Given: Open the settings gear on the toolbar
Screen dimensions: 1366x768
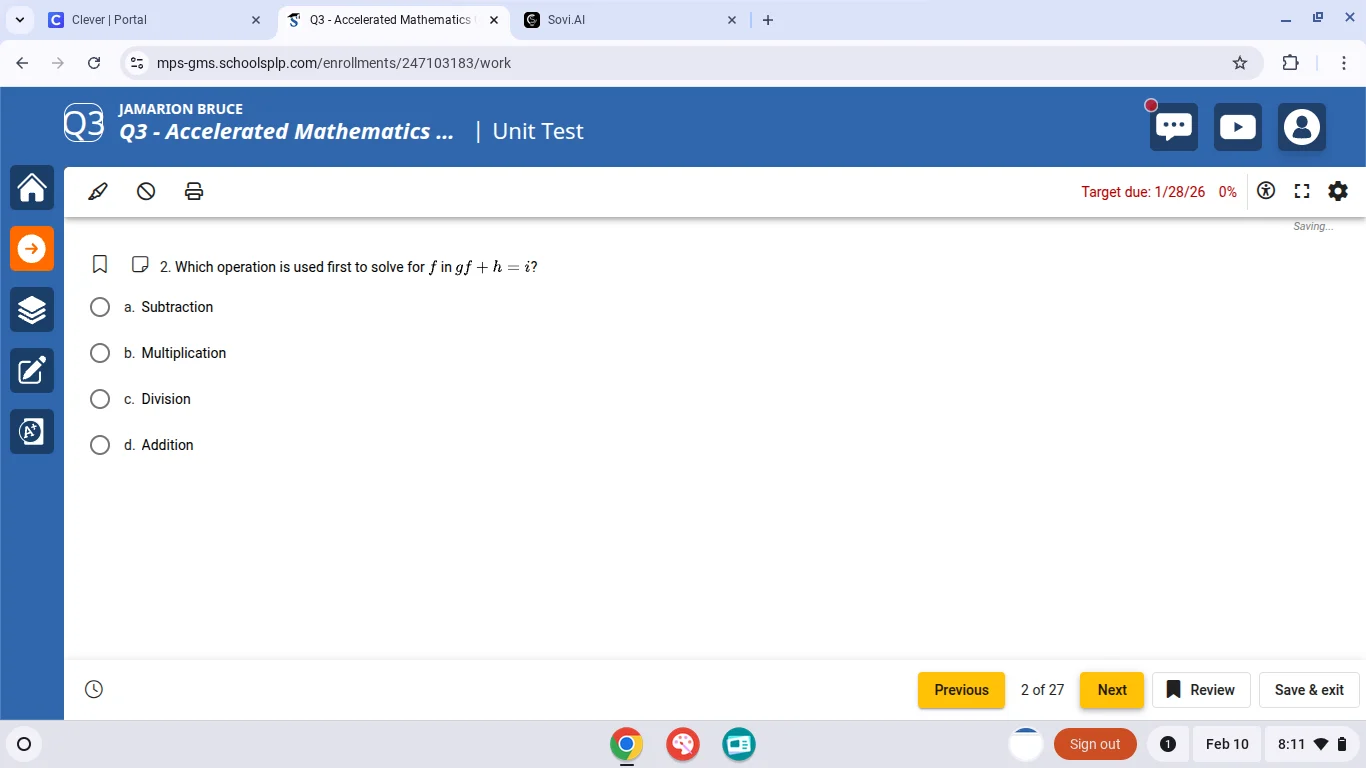Looking at the screenshot, I should click(x=1338, y=191).
